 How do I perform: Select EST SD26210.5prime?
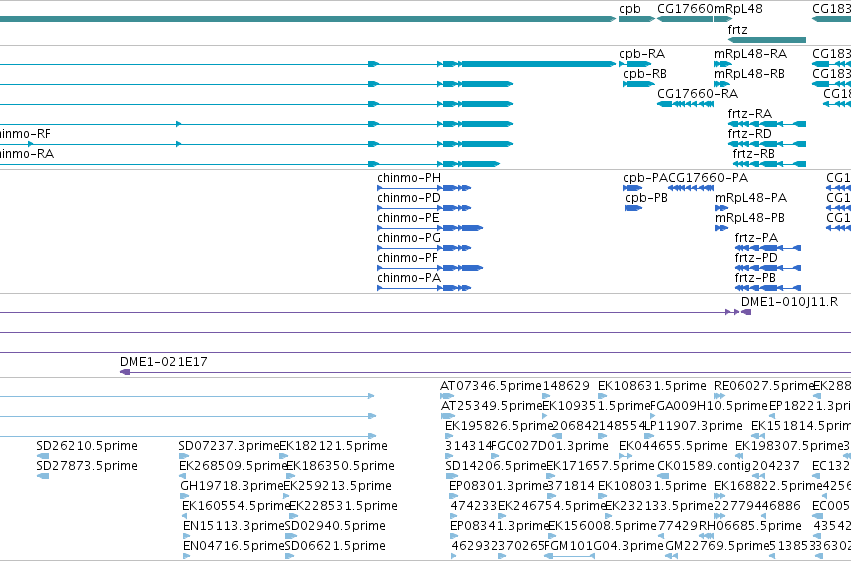(x=43, y=456)
